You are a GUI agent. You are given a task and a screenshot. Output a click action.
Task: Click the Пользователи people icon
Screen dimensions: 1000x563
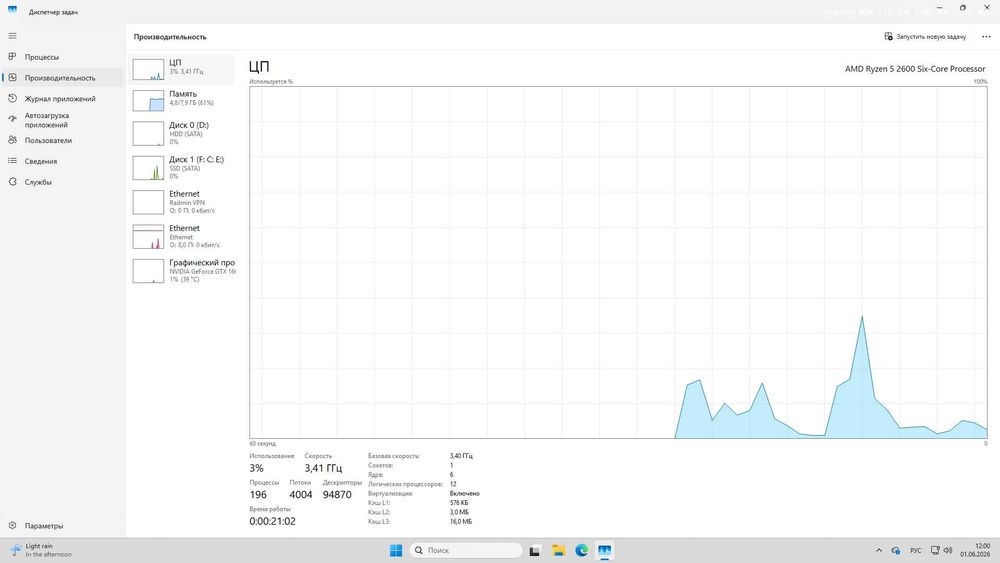point(12,140)
